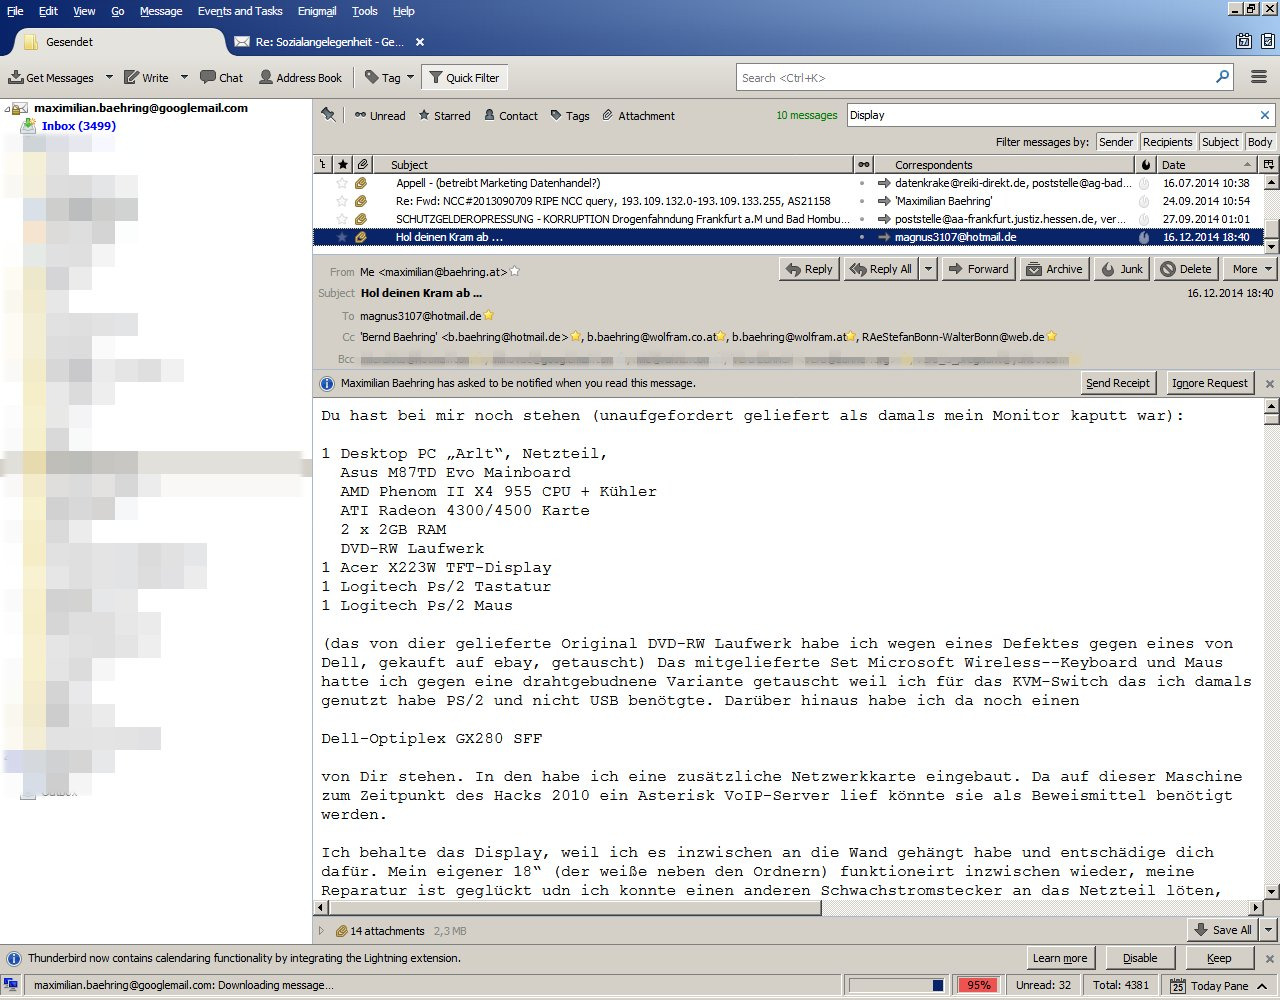Screen dimensions: 1280x1000
Task: Click the red 95% quota indicator
Action: (x=979, y=985)
